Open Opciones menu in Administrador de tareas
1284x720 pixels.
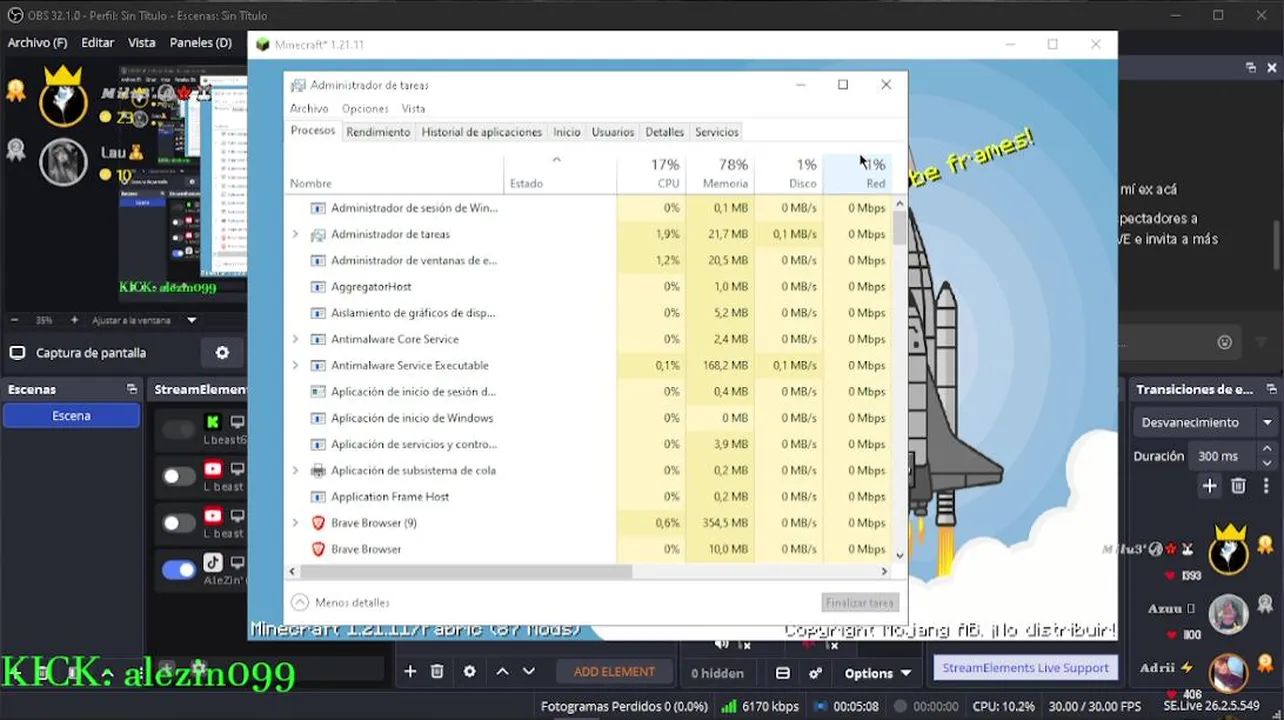365,109
